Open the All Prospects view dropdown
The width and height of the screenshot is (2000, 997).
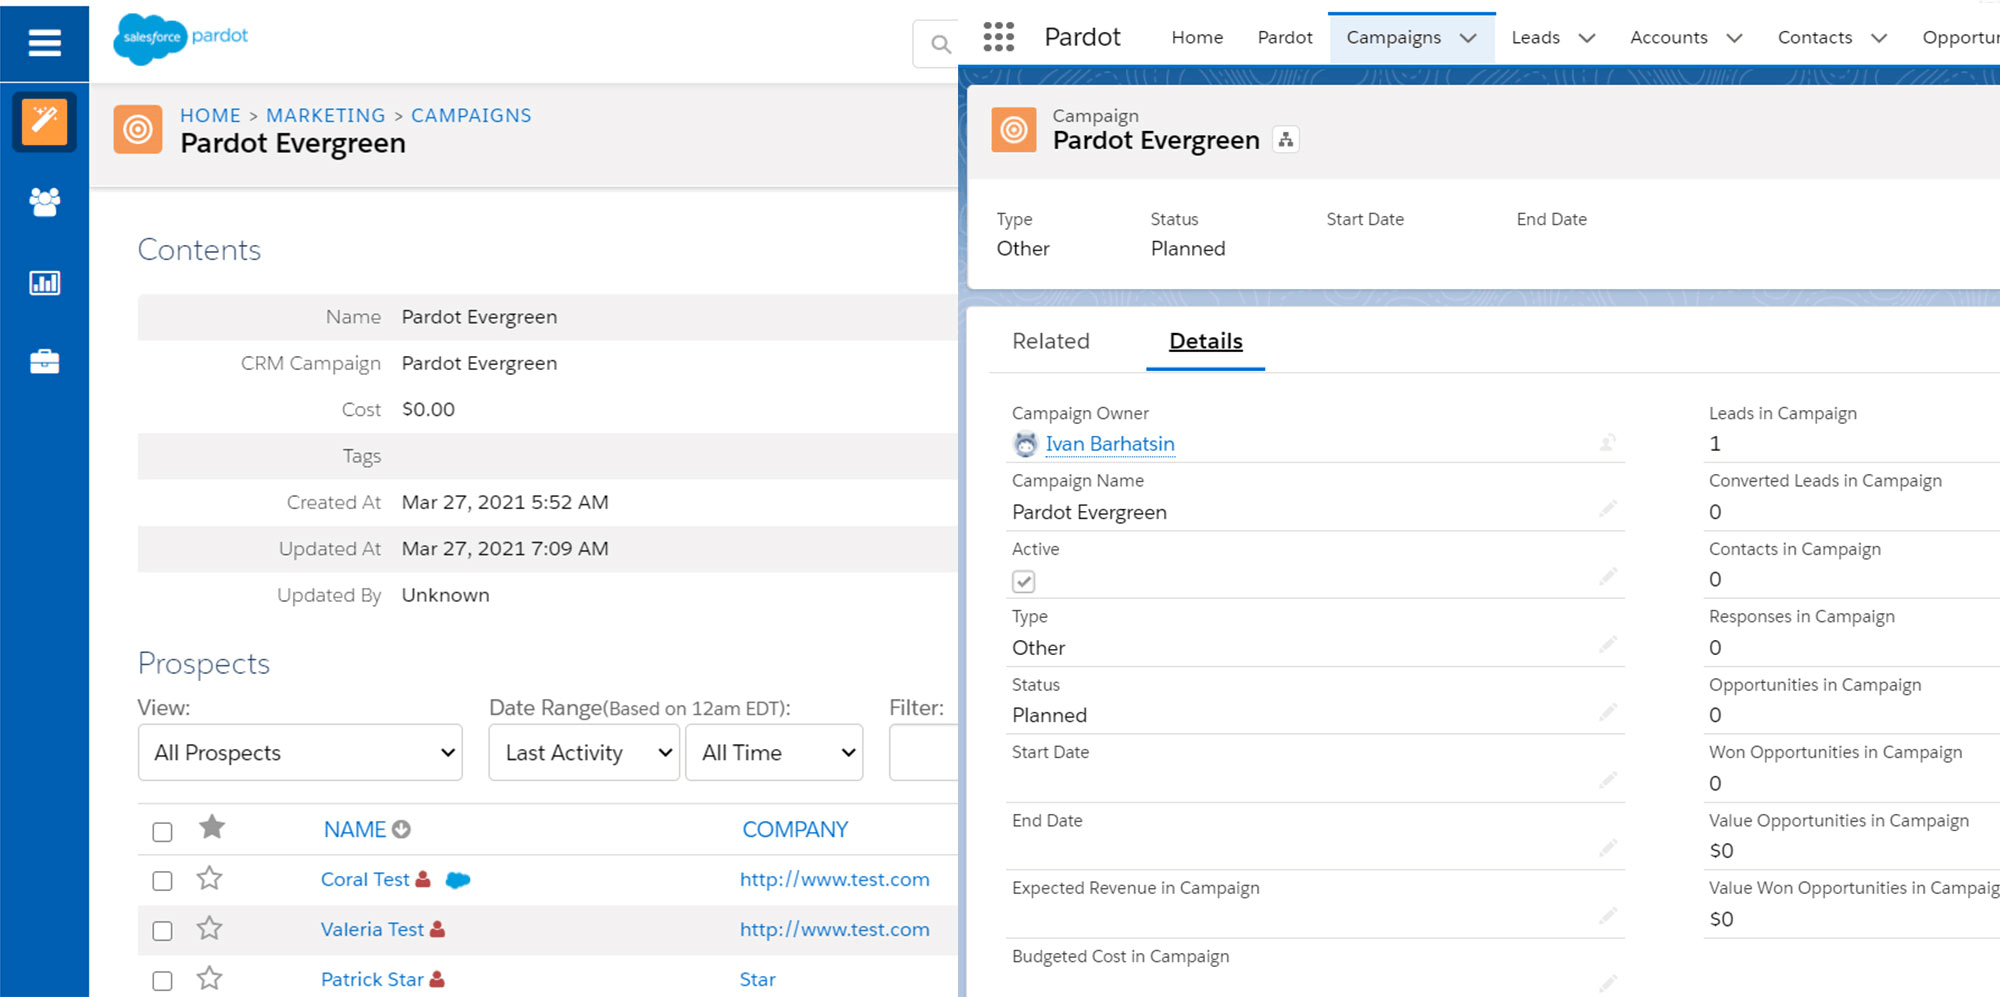(x=300, y=752)
